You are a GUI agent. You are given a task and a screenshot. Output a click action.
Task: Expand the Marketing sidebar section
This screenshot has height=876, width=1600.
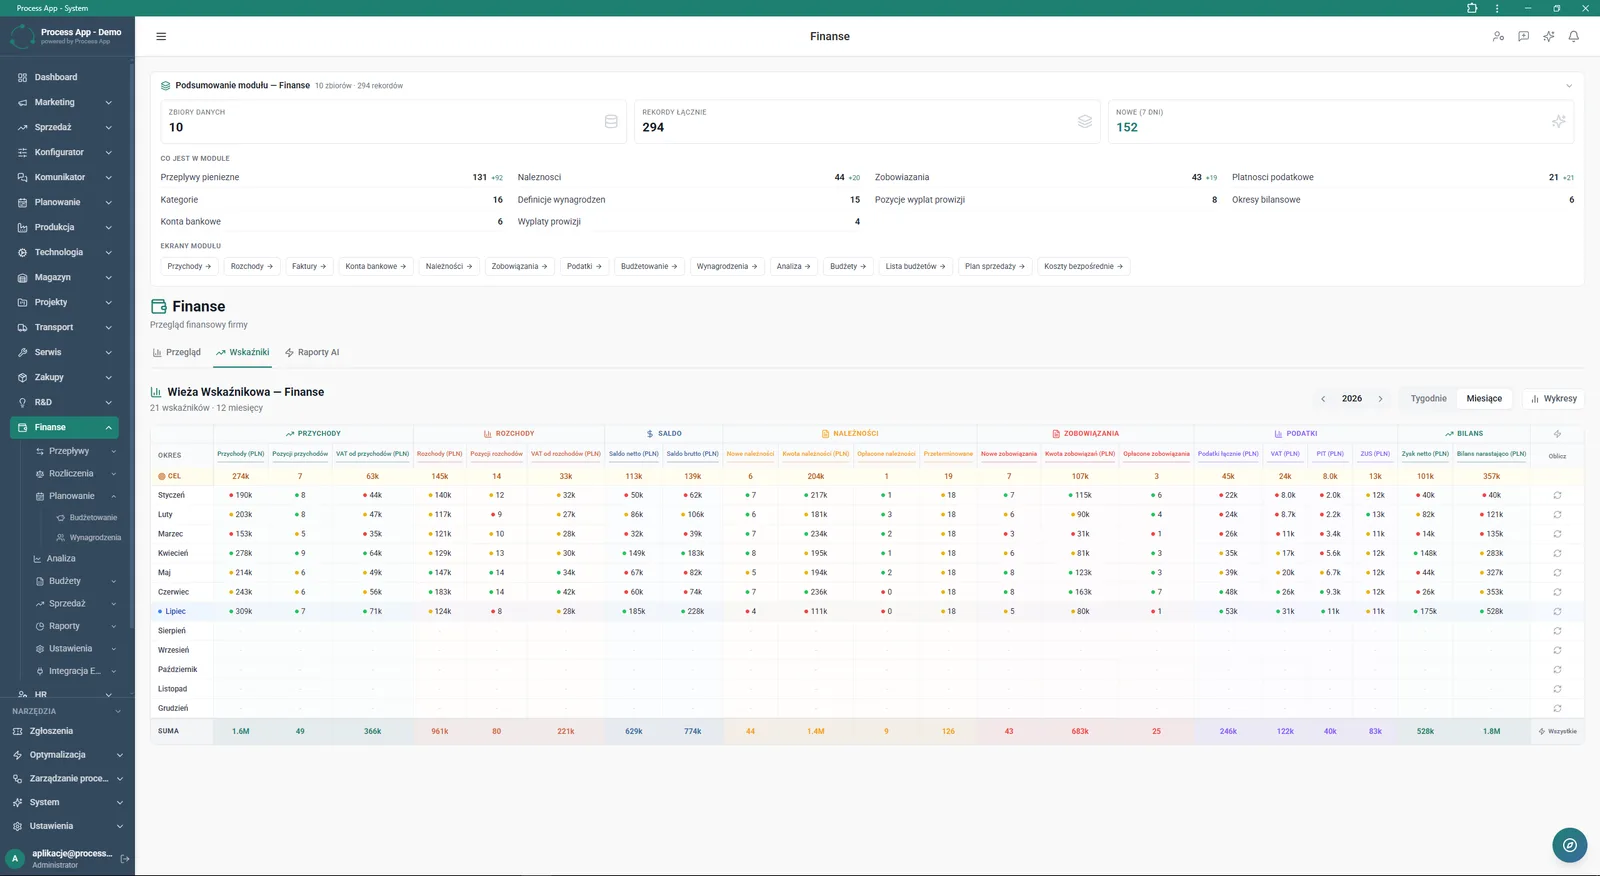pyautogui.click(x=65, y=102)
